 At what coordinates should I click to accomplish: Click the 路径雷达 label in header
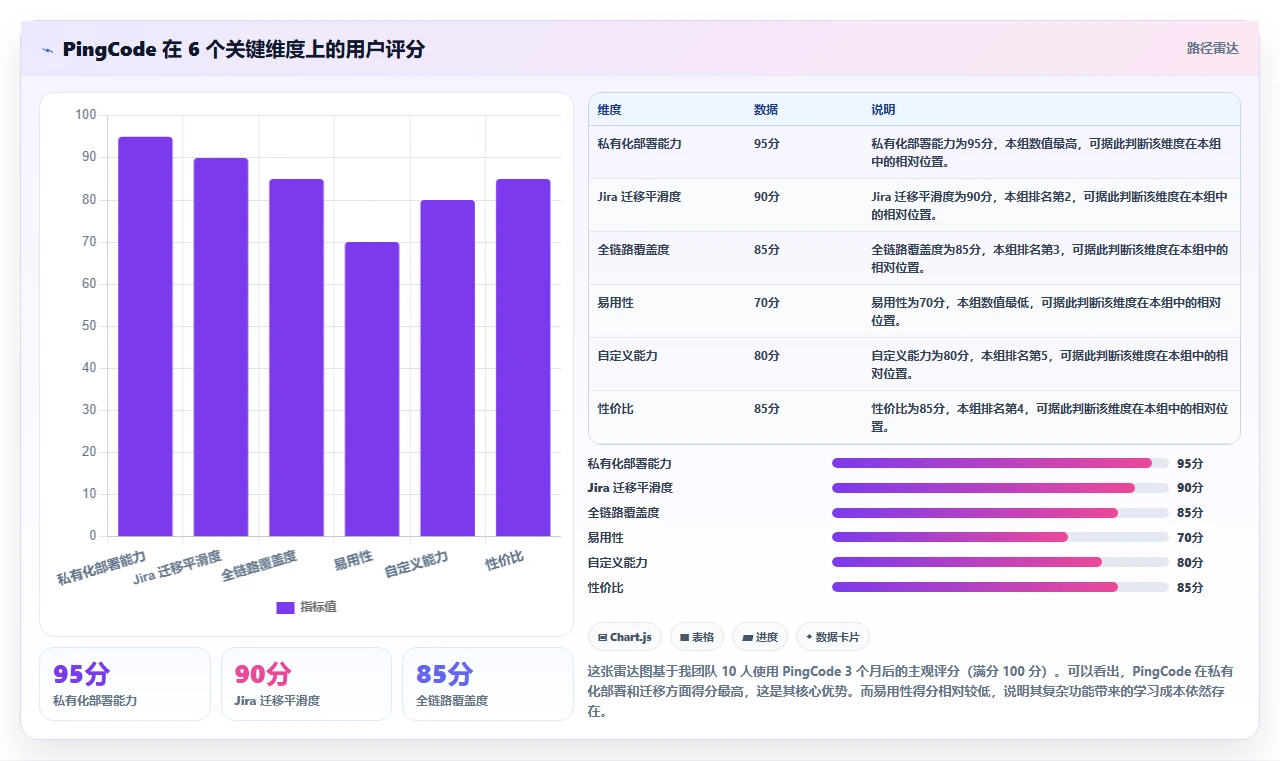[1212, 48]
